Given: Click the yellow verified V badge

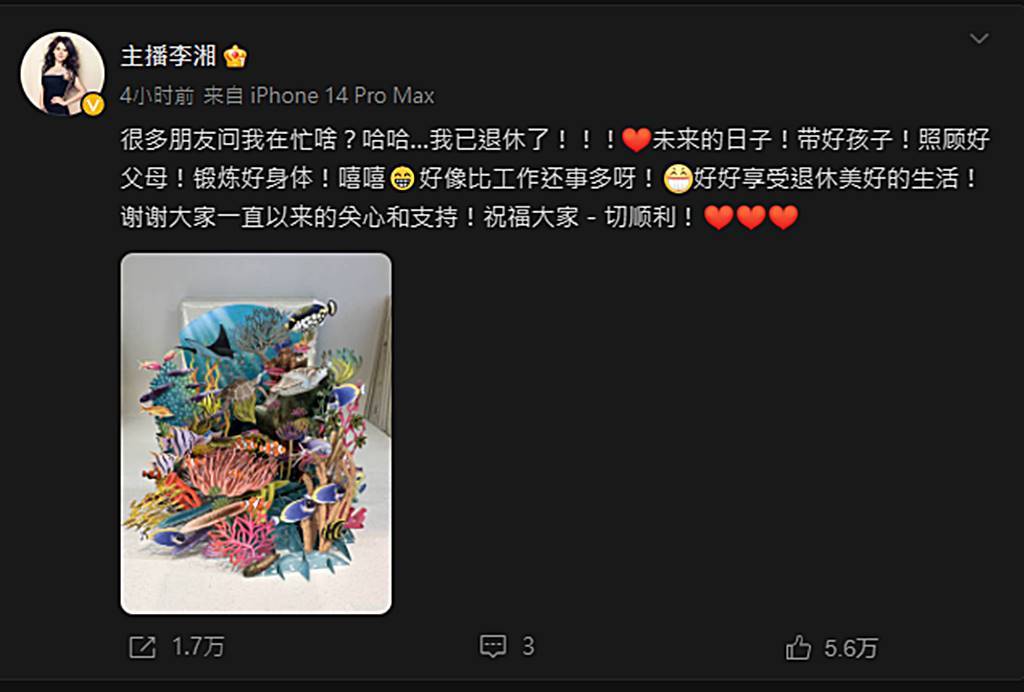Looking at the screenshot, I should point(93,104).
